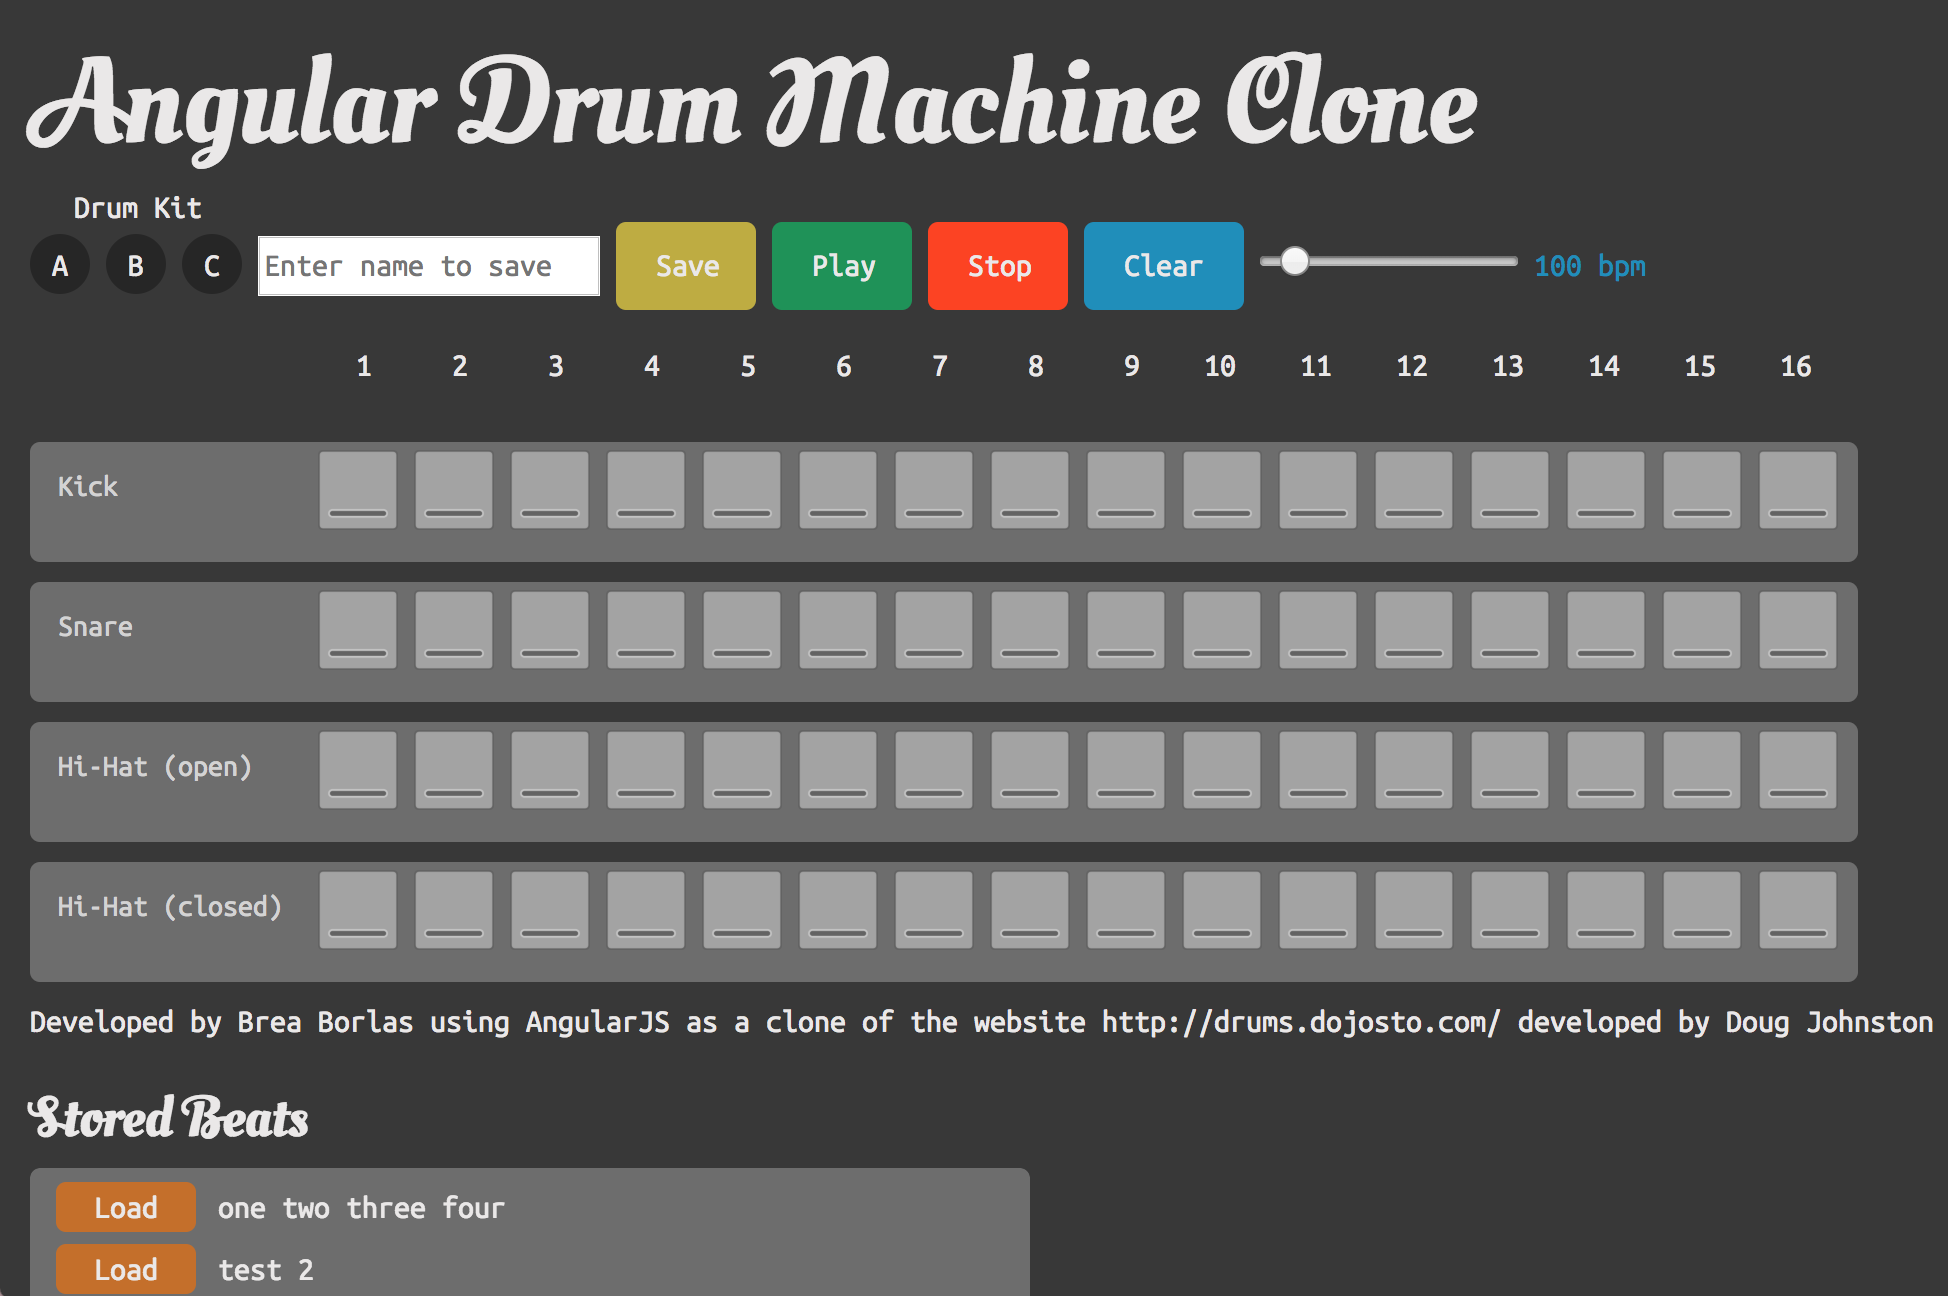This screenshot has height=1296, width=1948.
Task: Click the 'one two three four' beat name
Action: click(x=361, y=1208)
